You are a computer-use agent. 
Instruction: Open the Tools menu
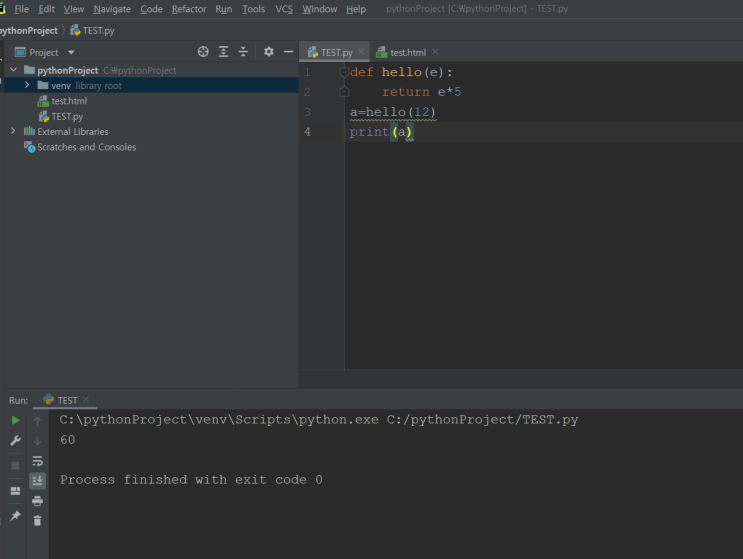click(x=254, y=9)
